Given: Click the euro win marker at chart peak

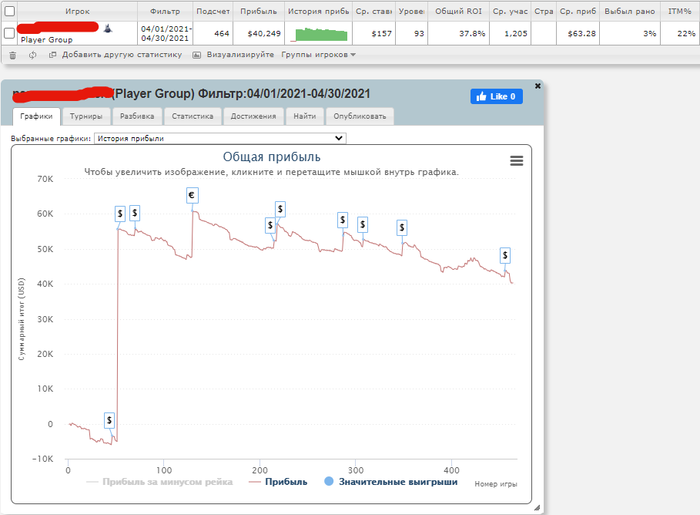Looking at the screenshot, I should (x=192, y=195).
